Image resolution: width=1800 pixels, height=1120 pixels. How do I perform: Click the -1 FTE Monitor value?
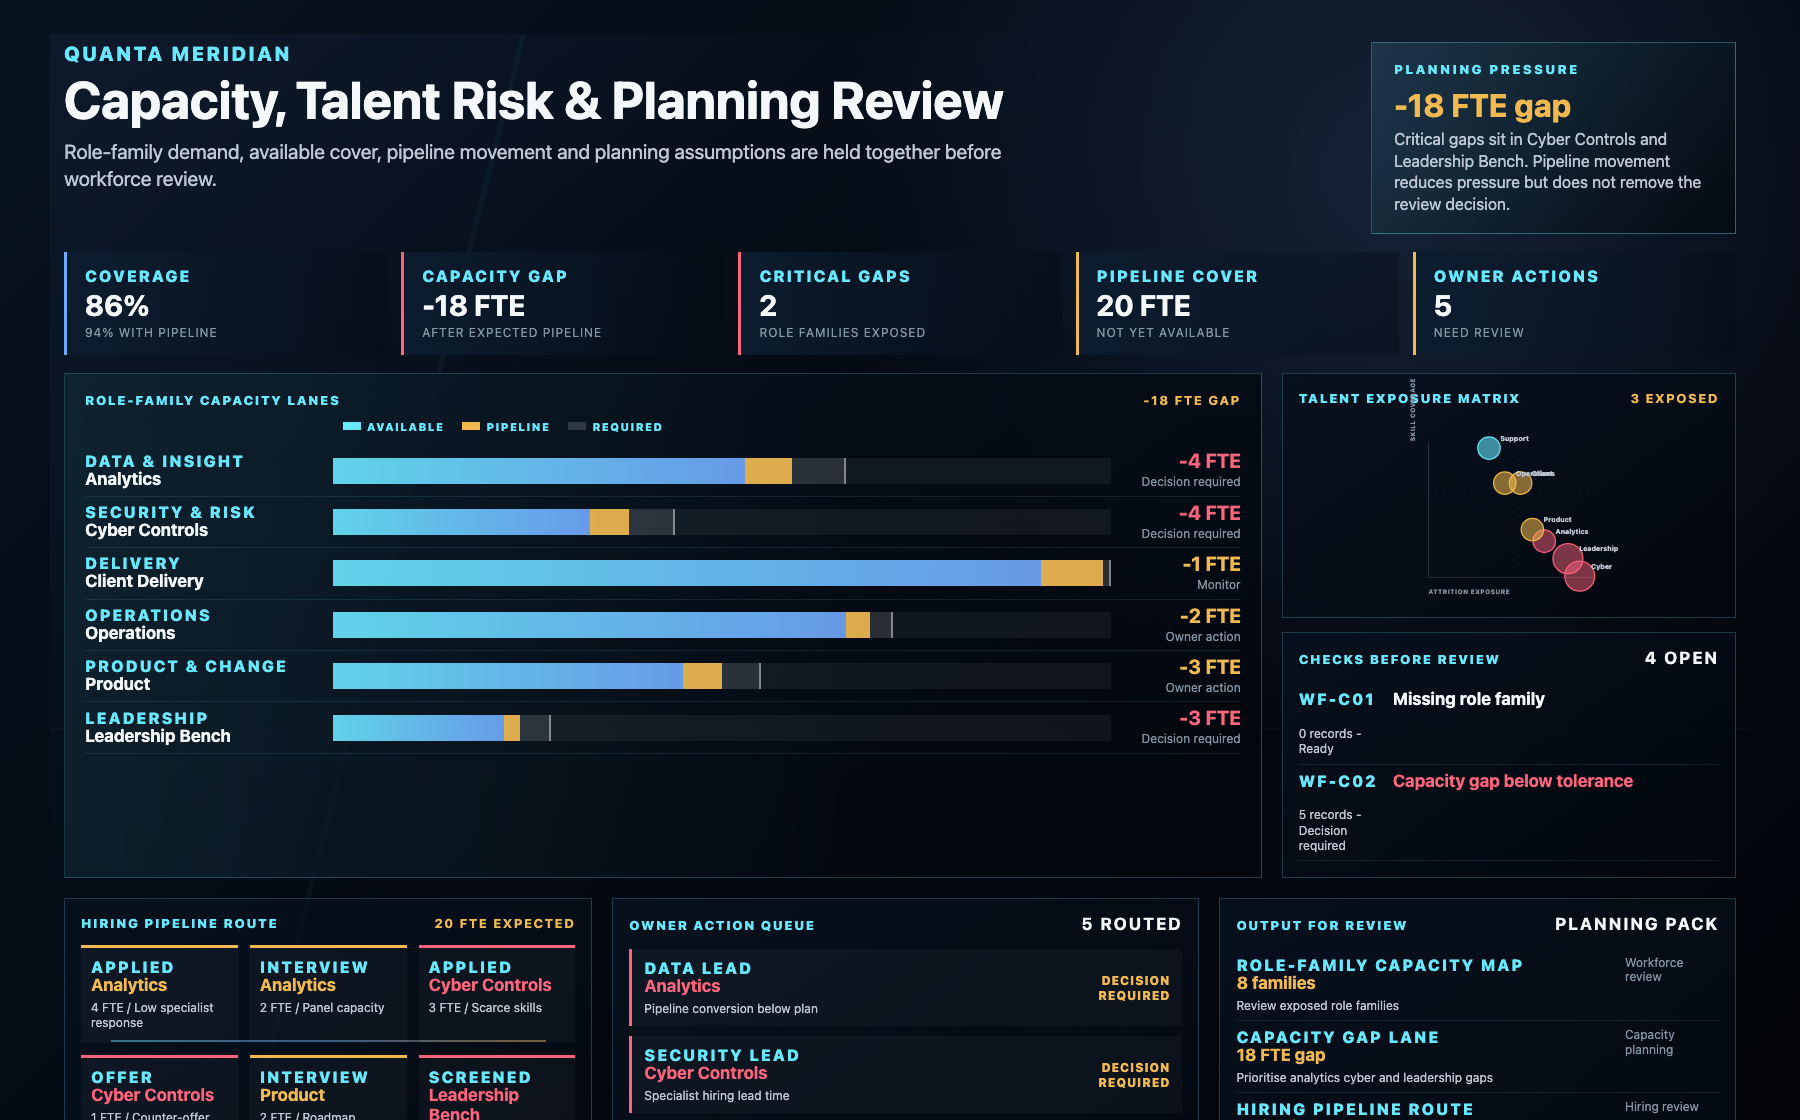coord(1211,564)
